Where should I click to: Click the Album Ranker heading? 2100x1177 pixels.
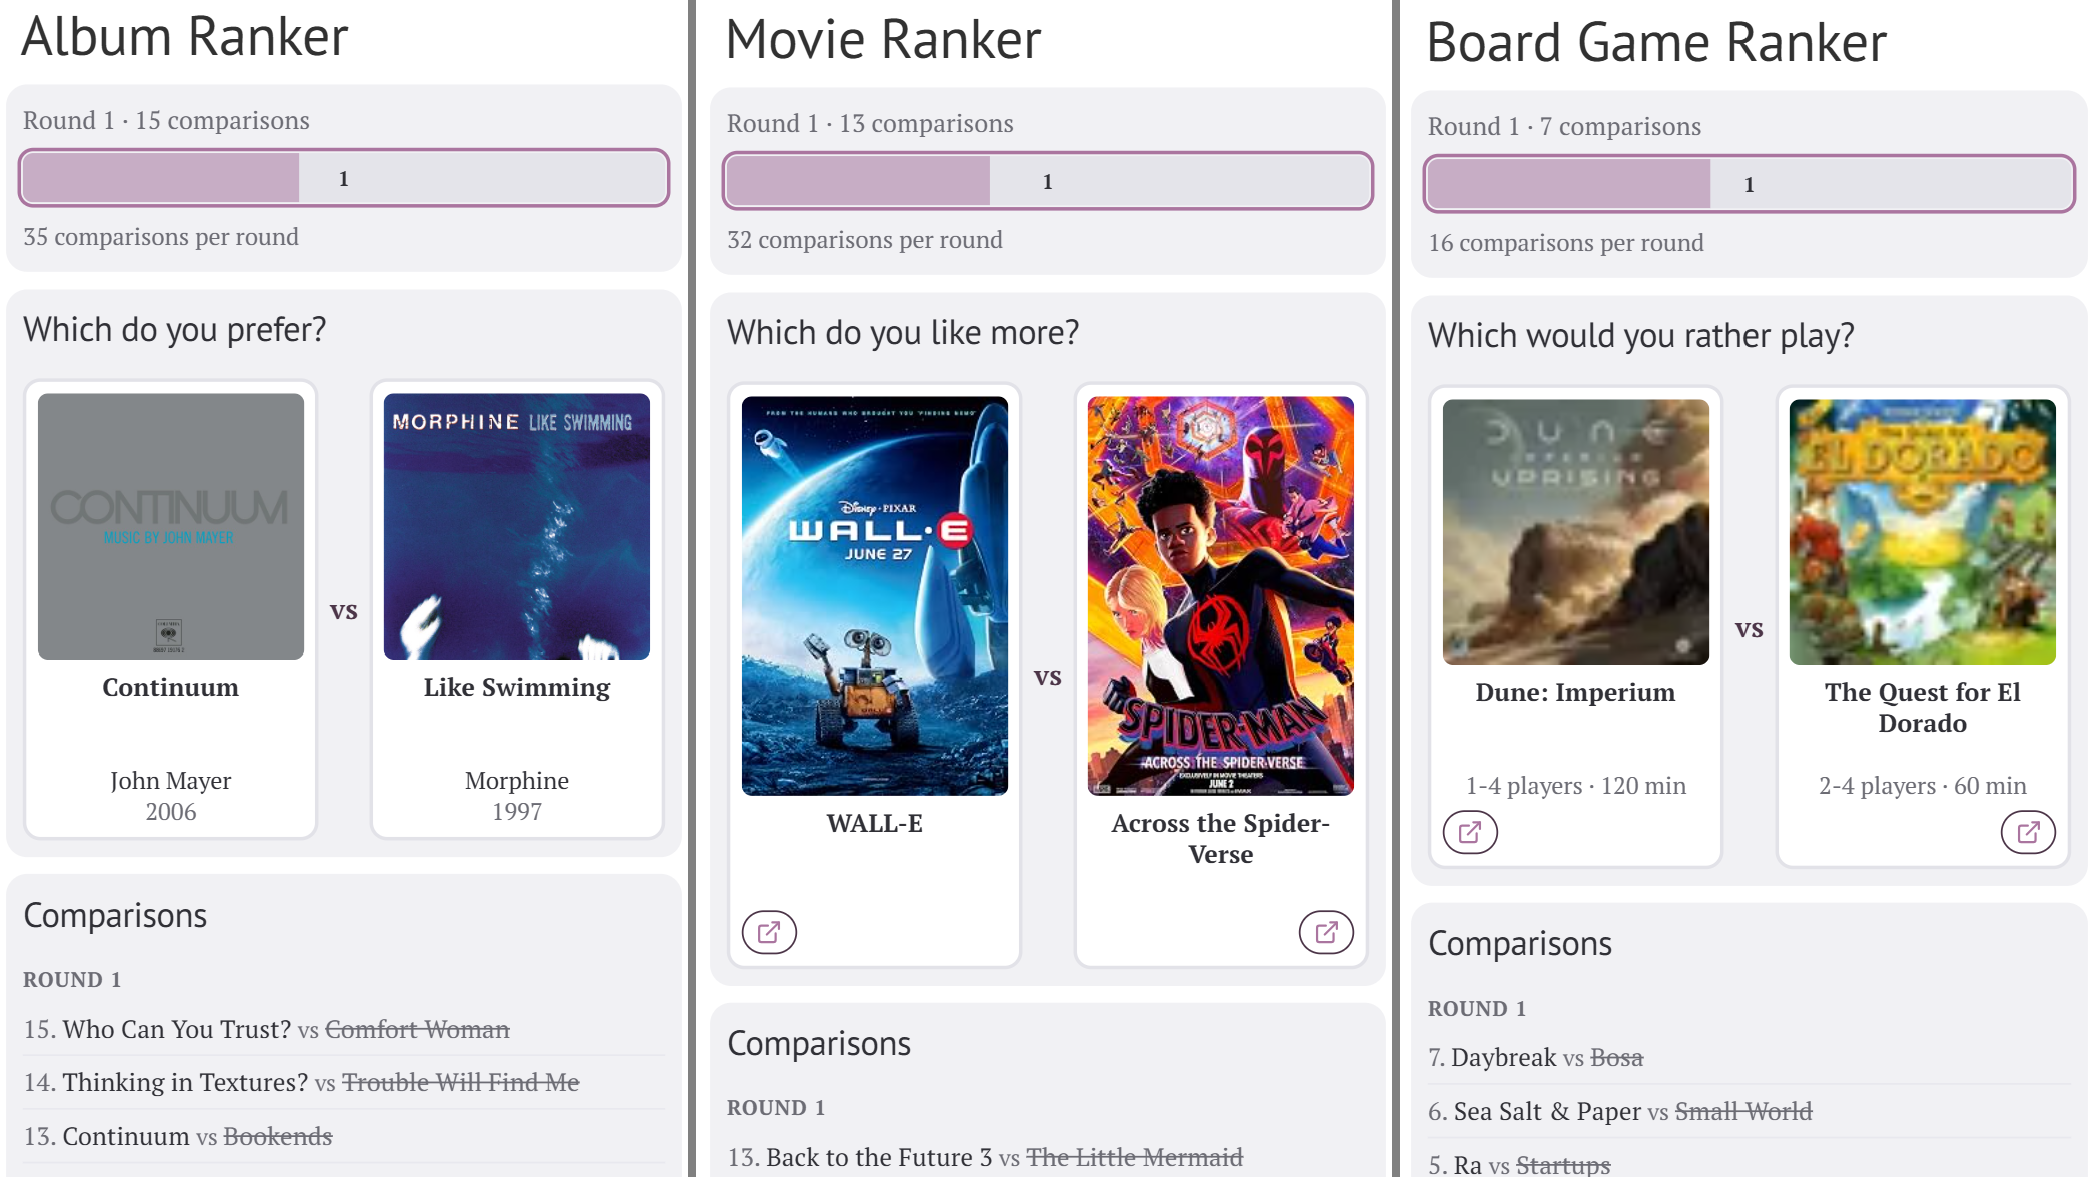185,37
